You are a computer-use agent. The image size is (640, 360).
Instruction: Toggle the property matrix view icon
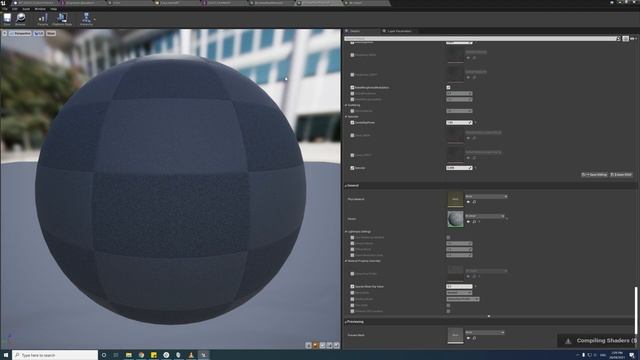tap(625, 39)
